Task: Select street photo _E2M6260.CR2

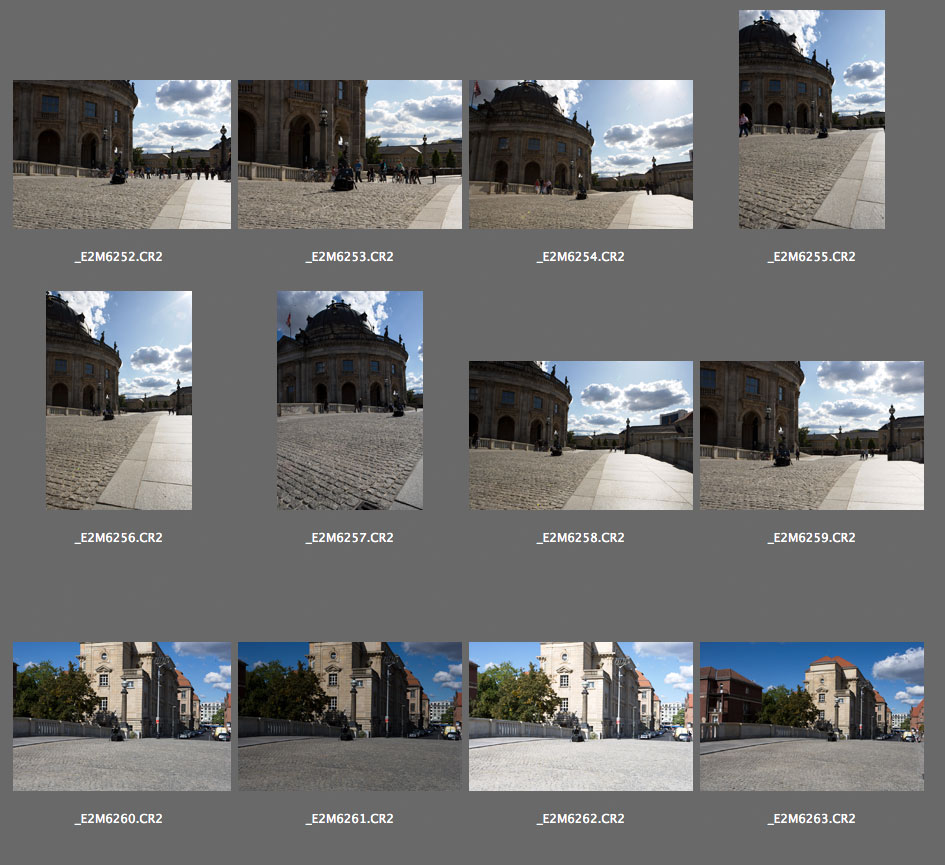Action: (x=121, y=716)
